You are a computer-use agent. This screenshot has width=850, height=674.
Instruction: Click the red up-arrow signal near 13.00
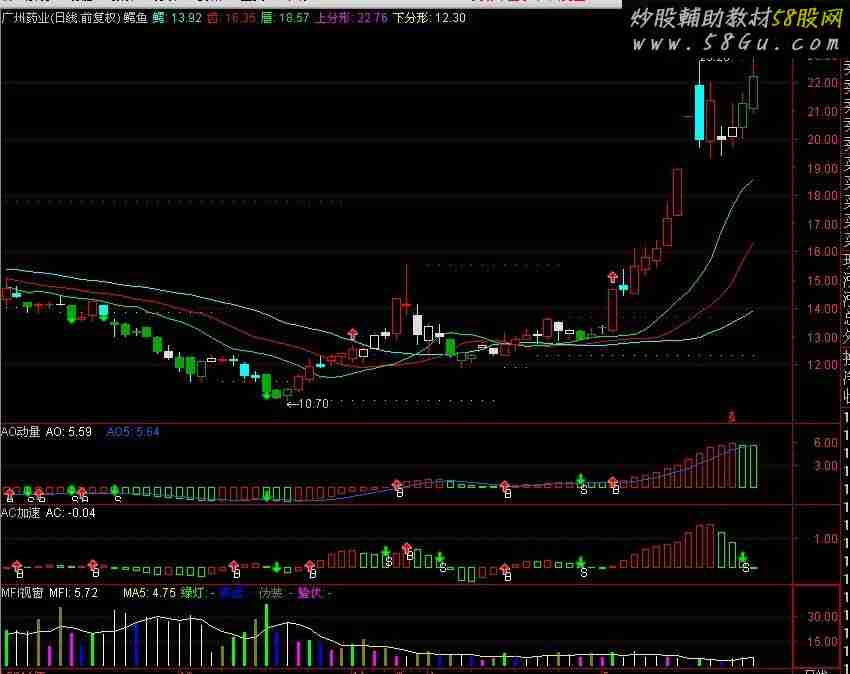[x=353, y=333]
